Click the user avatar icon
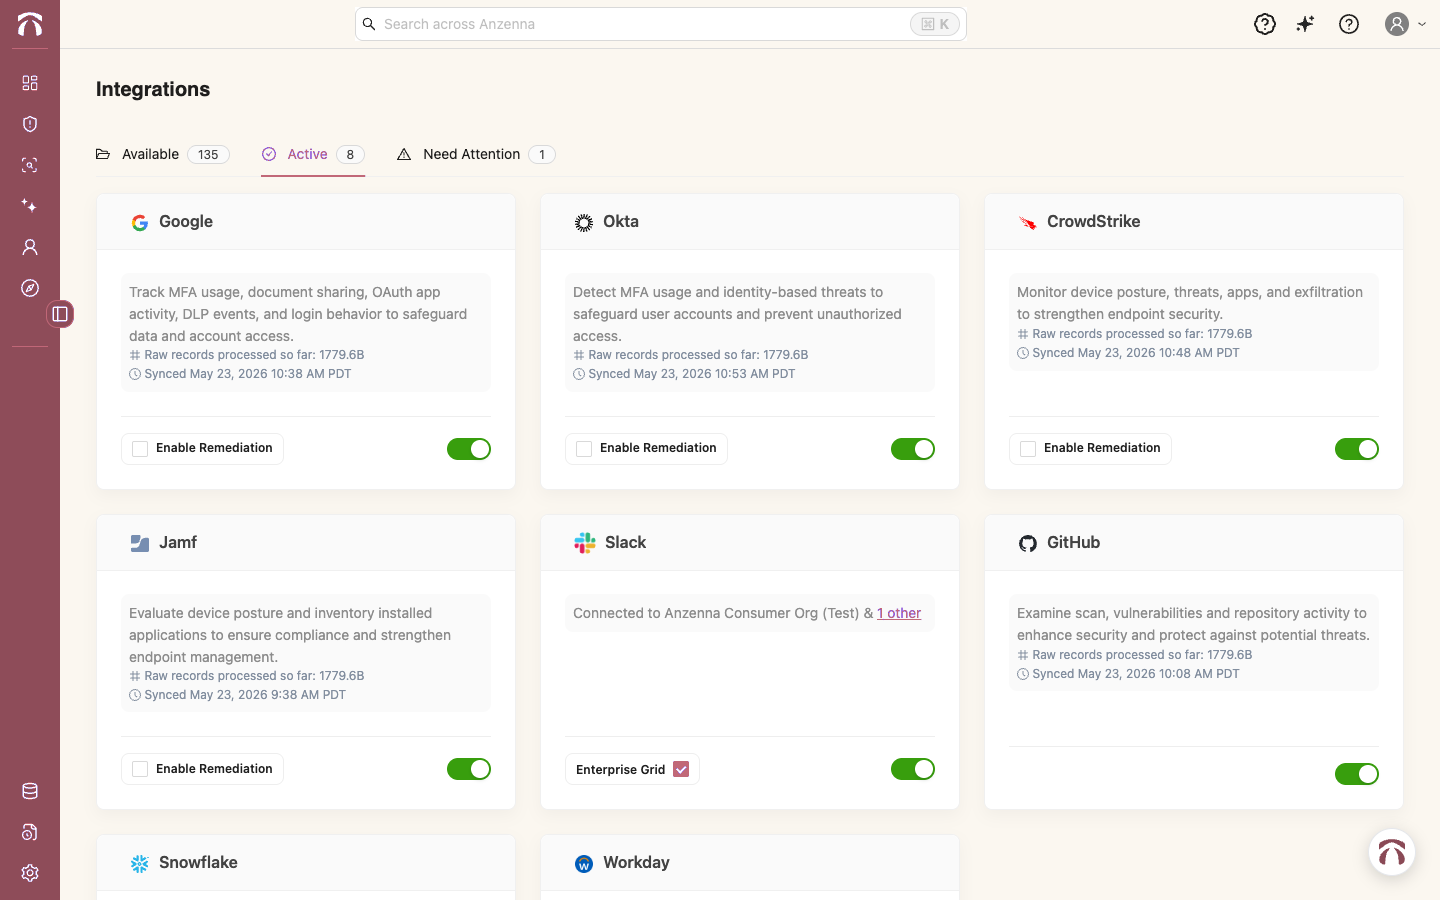Image resolution: width=1440 pixels, height=900 pixels. [1397, 24]
